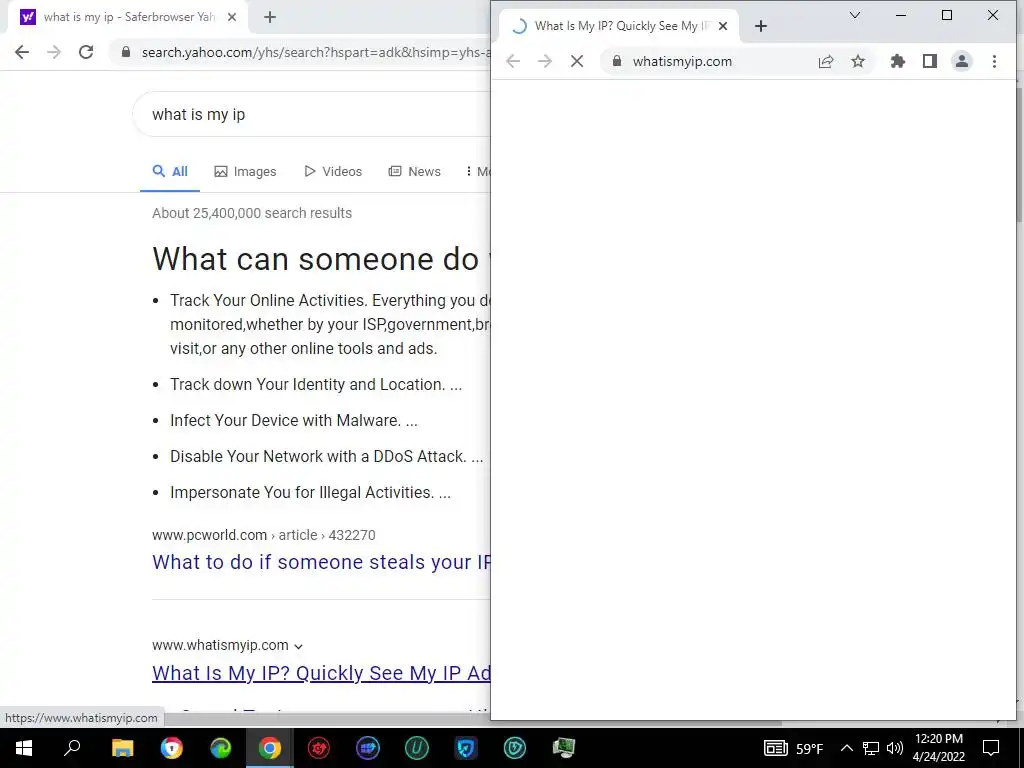Select 'what is my ip - Saferbrowser' tab
The image size is (1024, 768).
(x=129, y=18)
